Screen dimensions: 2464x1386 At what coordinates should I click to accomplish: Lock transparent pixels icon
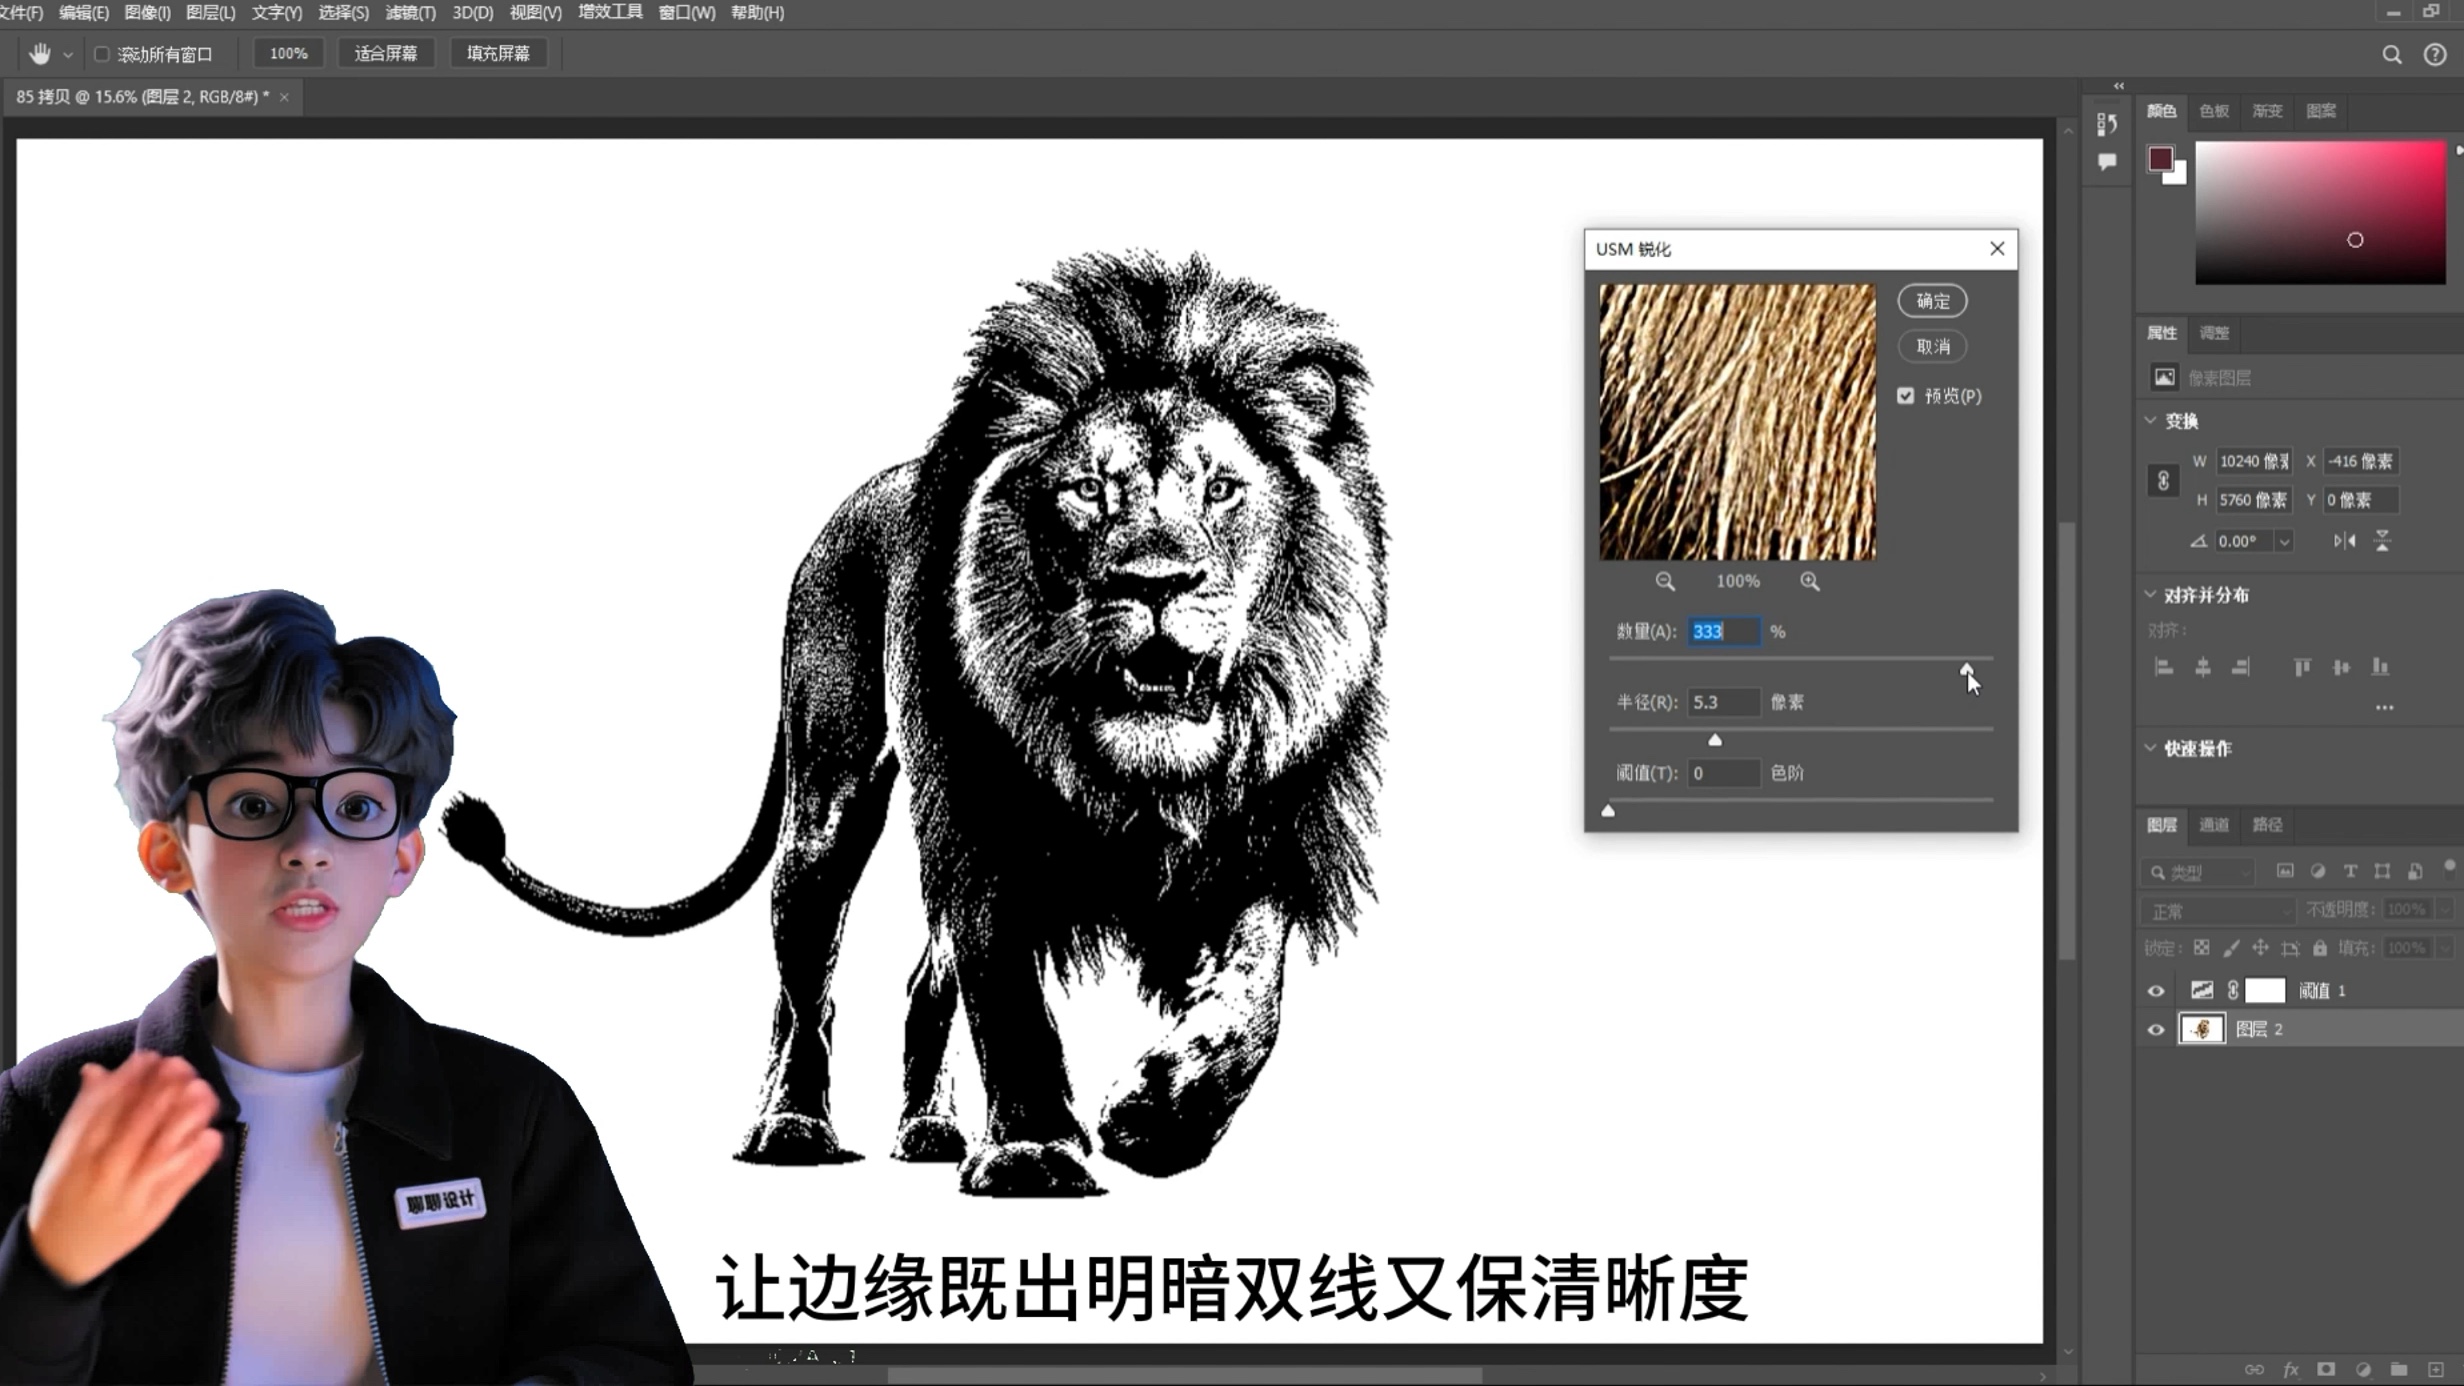pos(2202,947)
